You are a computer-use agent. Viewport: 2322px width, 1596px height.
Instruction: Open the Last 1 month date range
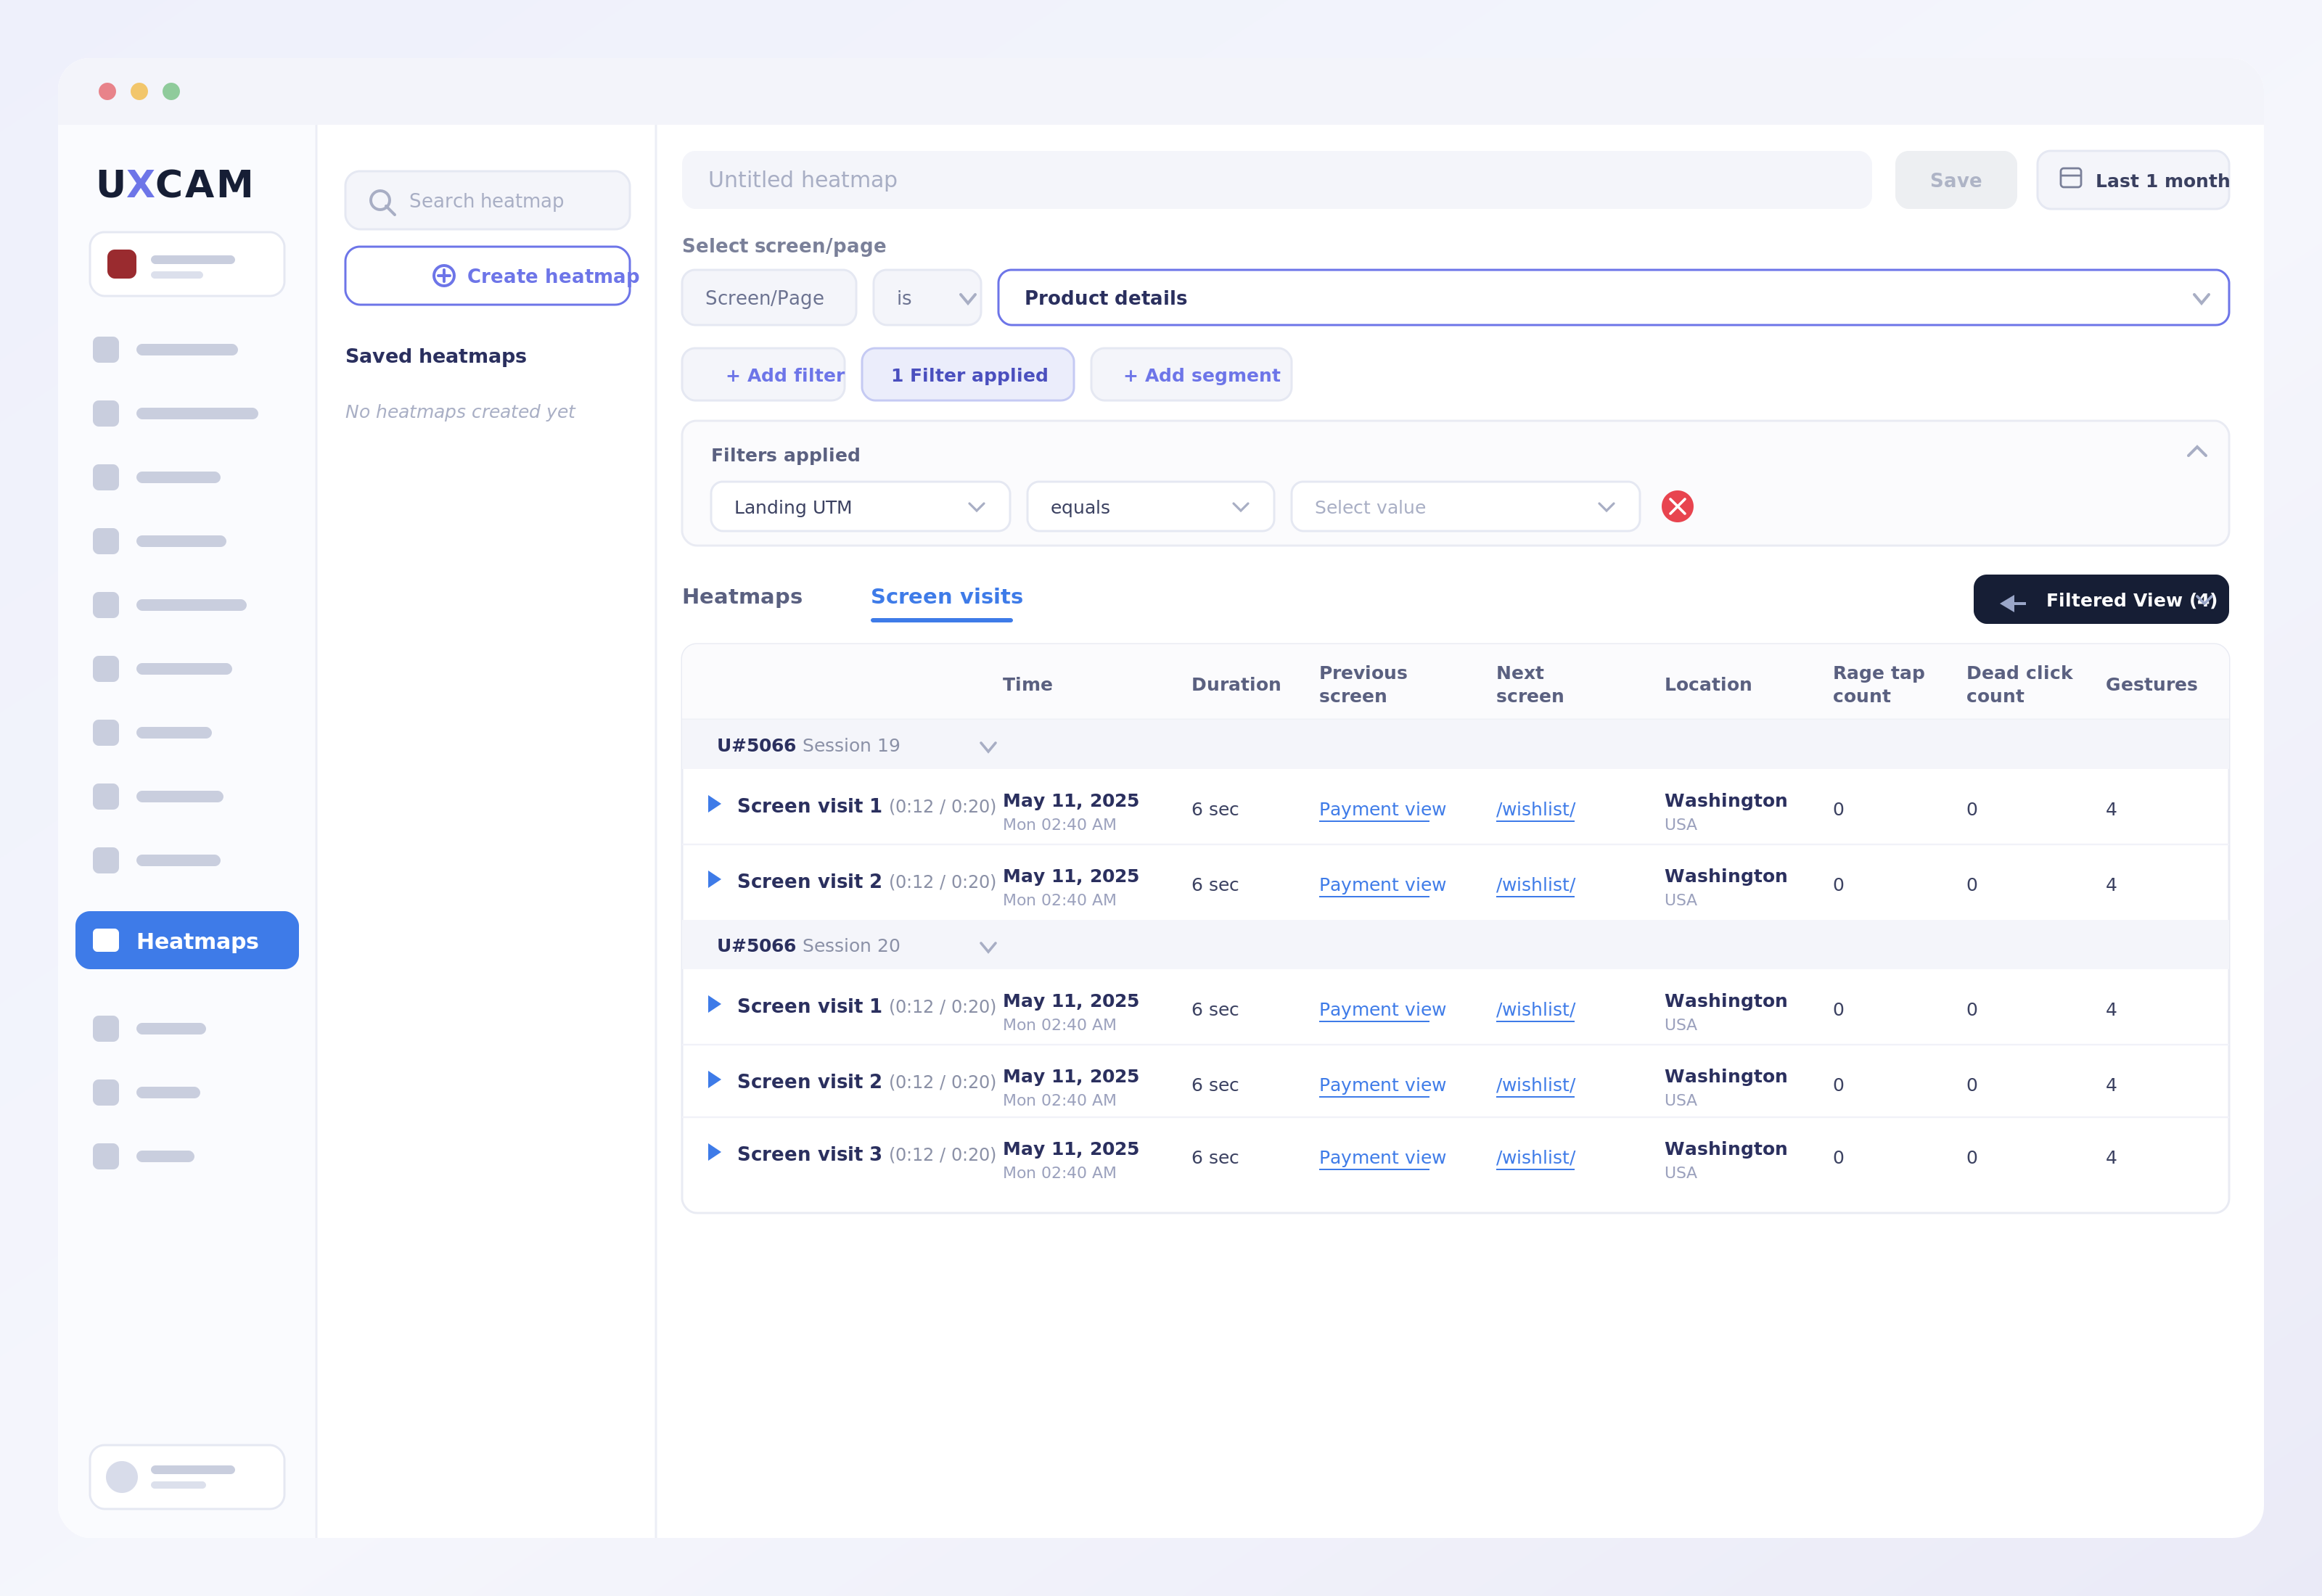pyautogui.click(x=2133, y=180)
